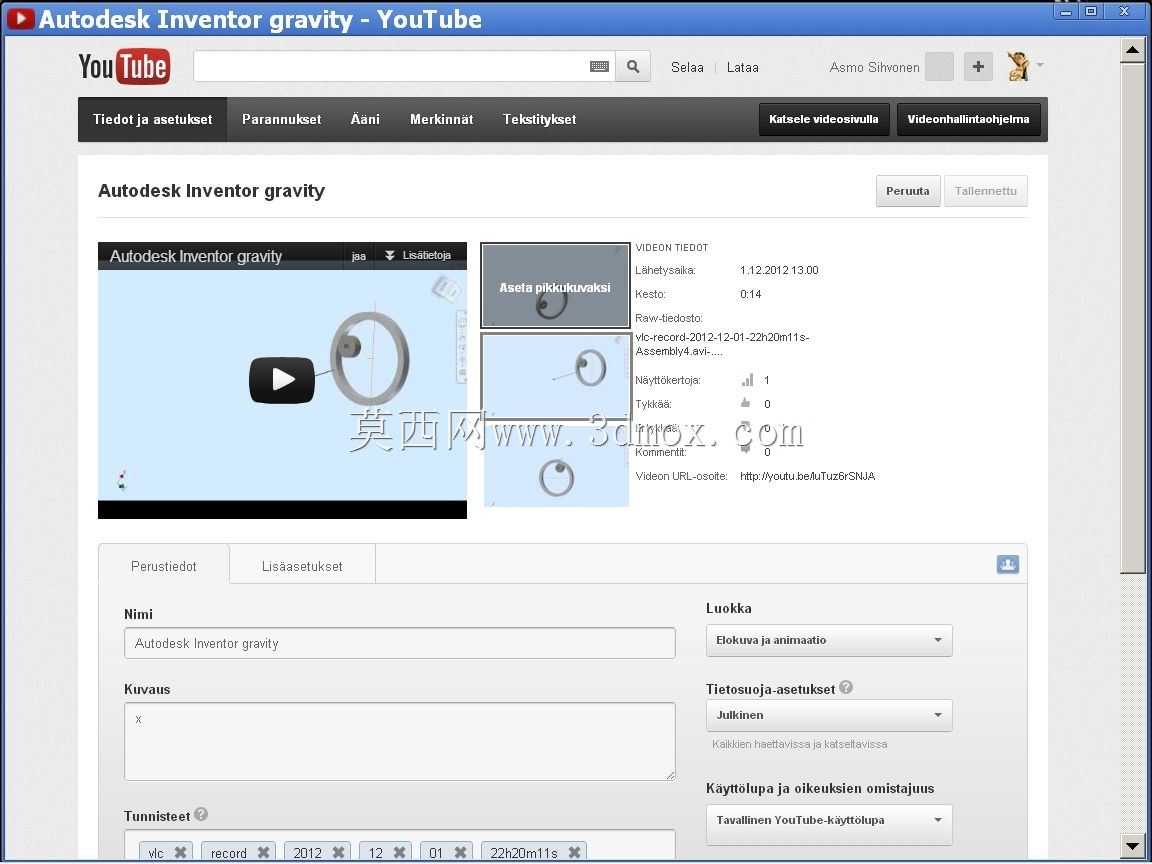
Task: Select the second video thumbnail
Action: pos(555,376)
